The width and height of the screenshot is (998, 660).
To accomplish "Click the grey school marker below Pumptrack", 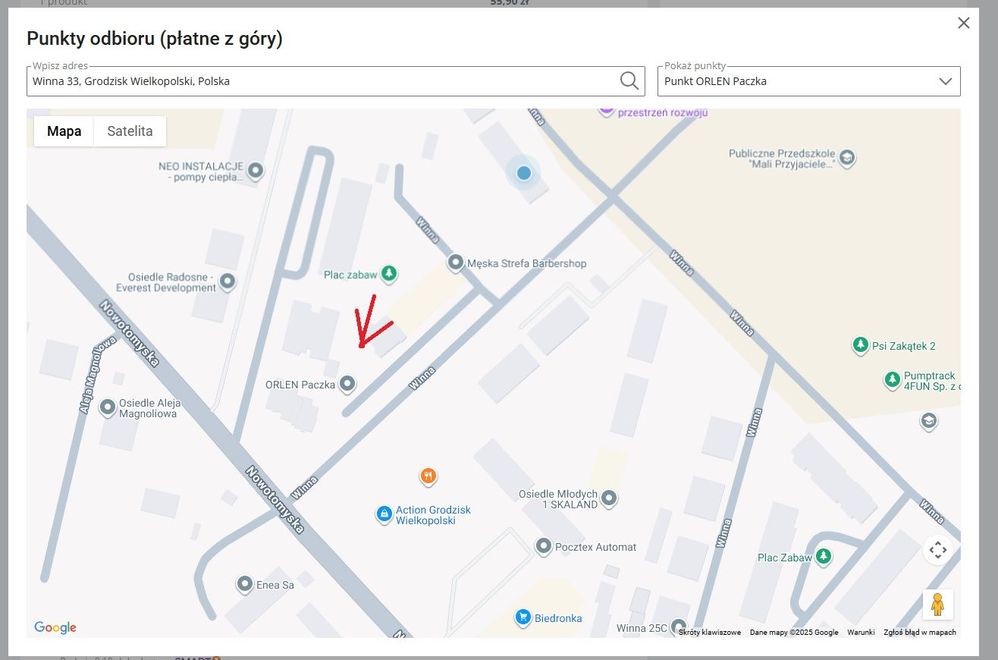I will [929, 421].
